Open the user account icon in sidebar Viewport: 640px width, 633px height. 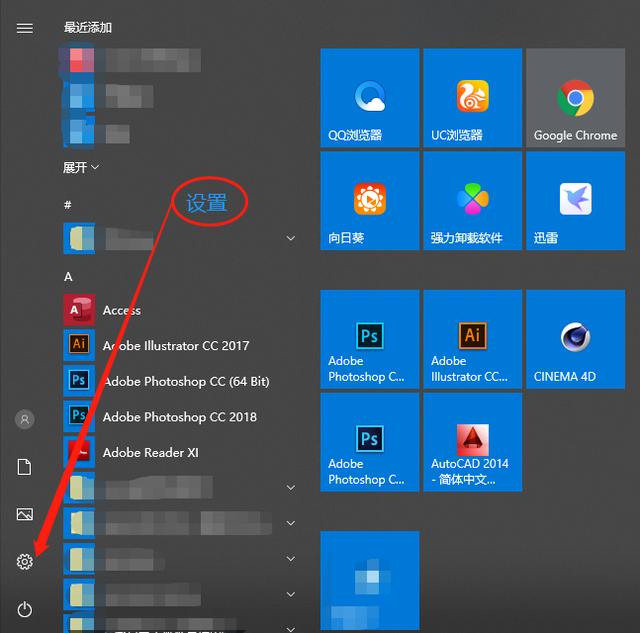point(24,419)
